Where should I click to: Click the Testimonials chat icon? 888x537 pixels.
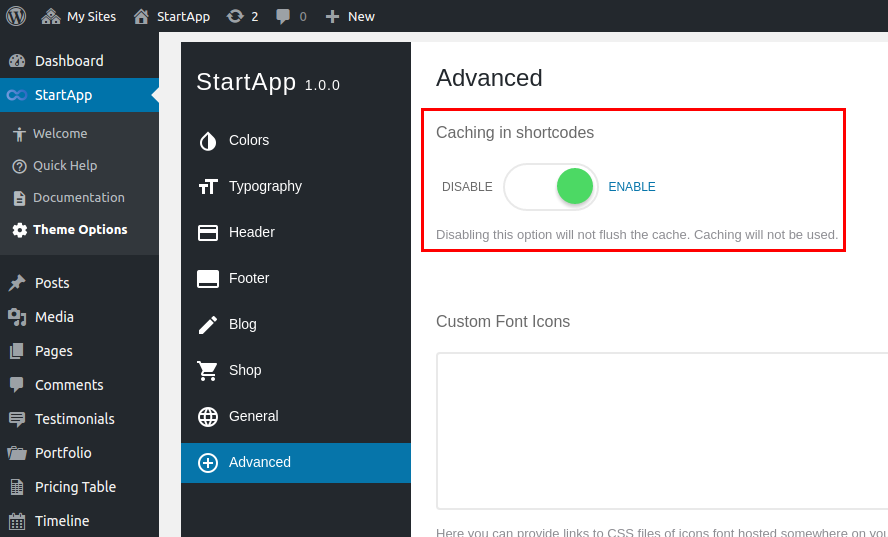point(17,419)
